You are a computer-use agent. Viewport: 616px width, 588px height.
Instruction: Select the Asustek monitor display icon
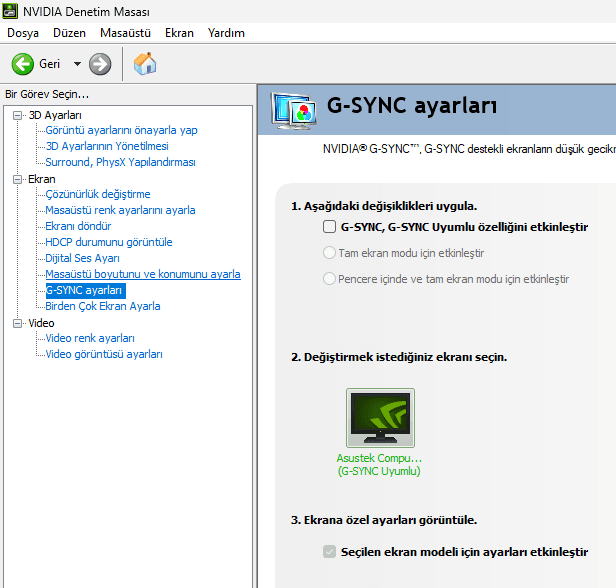pos(380,418)
